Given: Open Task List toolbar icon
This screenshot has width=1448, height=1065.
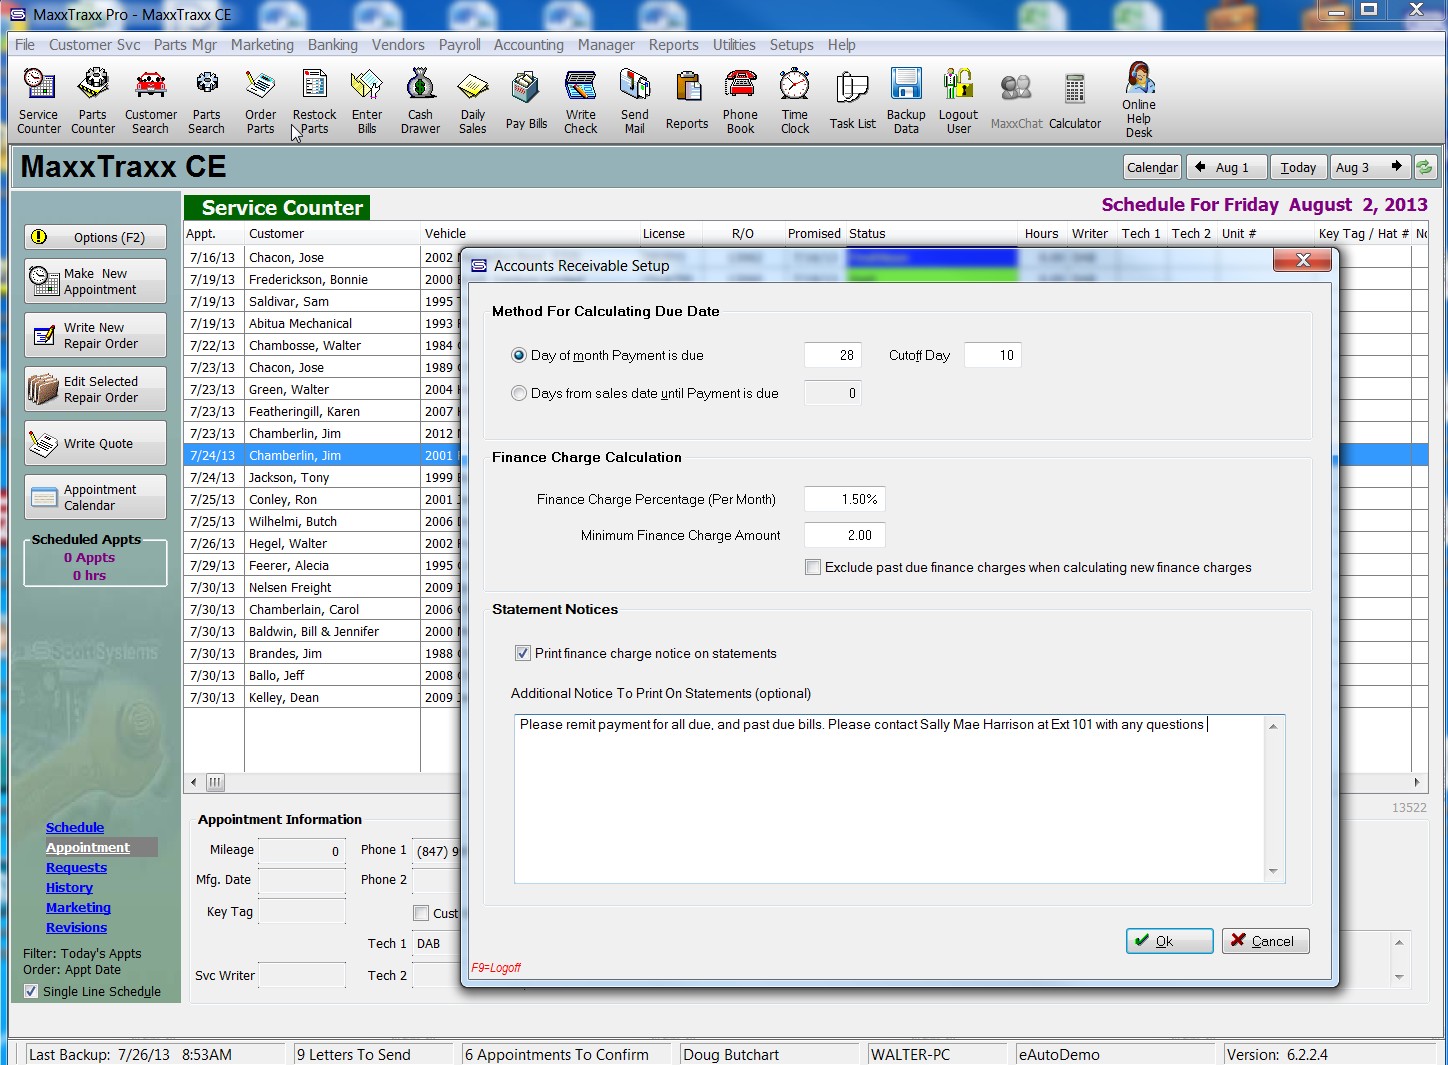Looking at the screenshot, I should [852, 101].
